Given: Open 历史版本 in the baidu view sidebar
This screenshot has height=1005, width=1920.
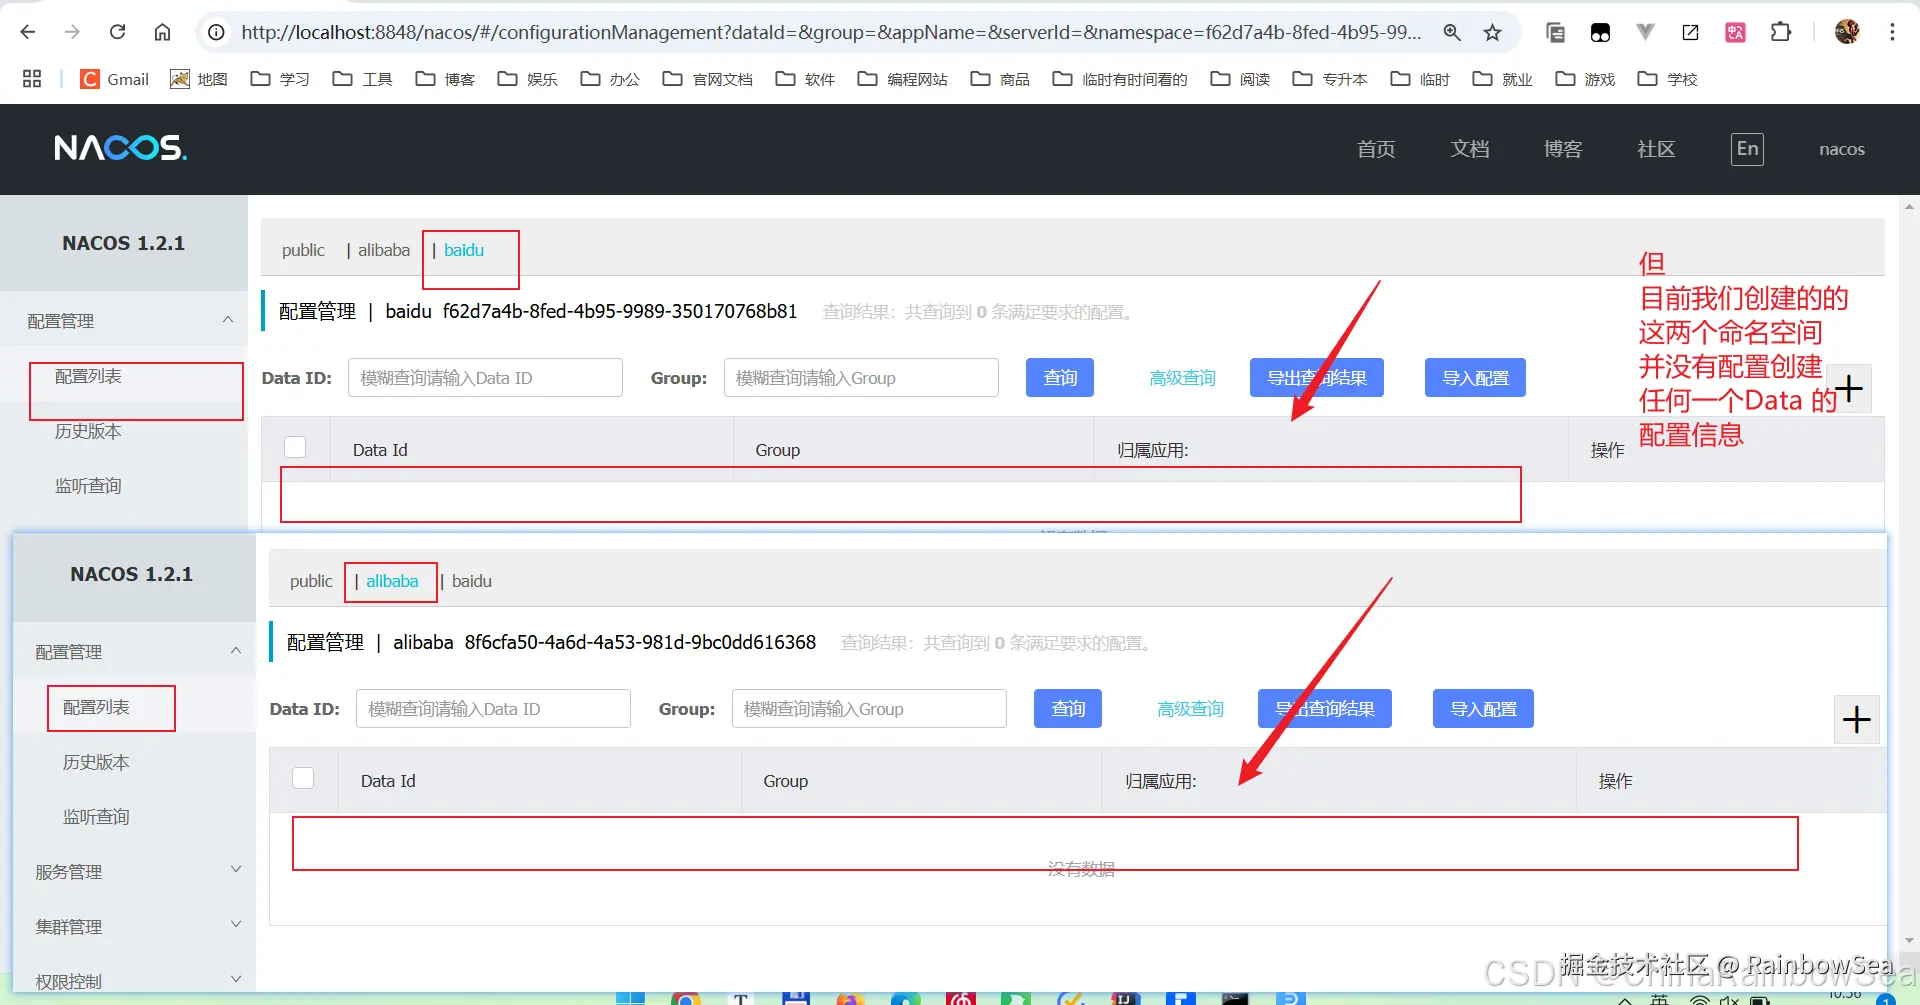Looking at the screenshot, I should pos(88,431).
